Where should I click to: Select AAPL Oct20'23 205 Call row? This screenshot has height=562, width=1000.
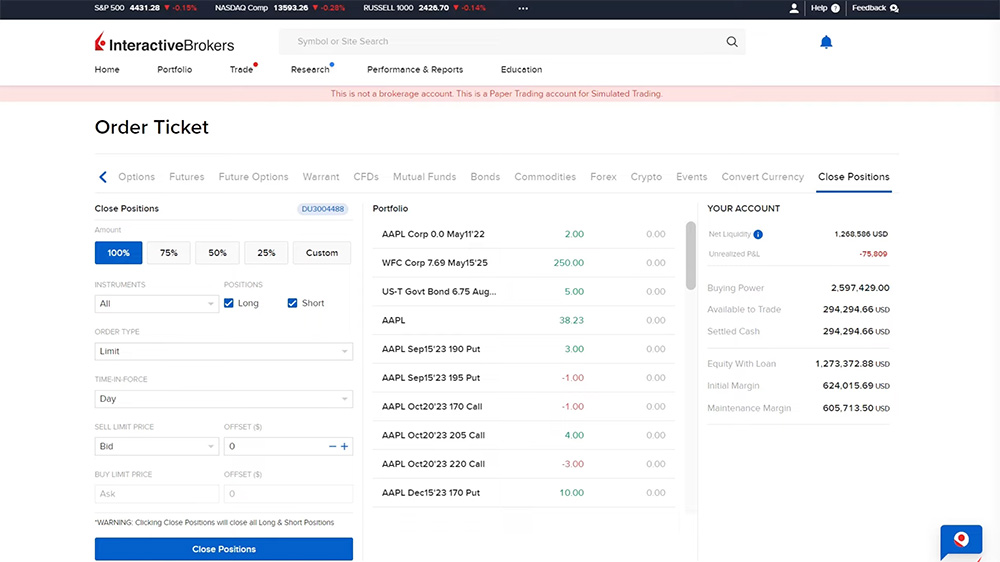(x=524, y=435)
